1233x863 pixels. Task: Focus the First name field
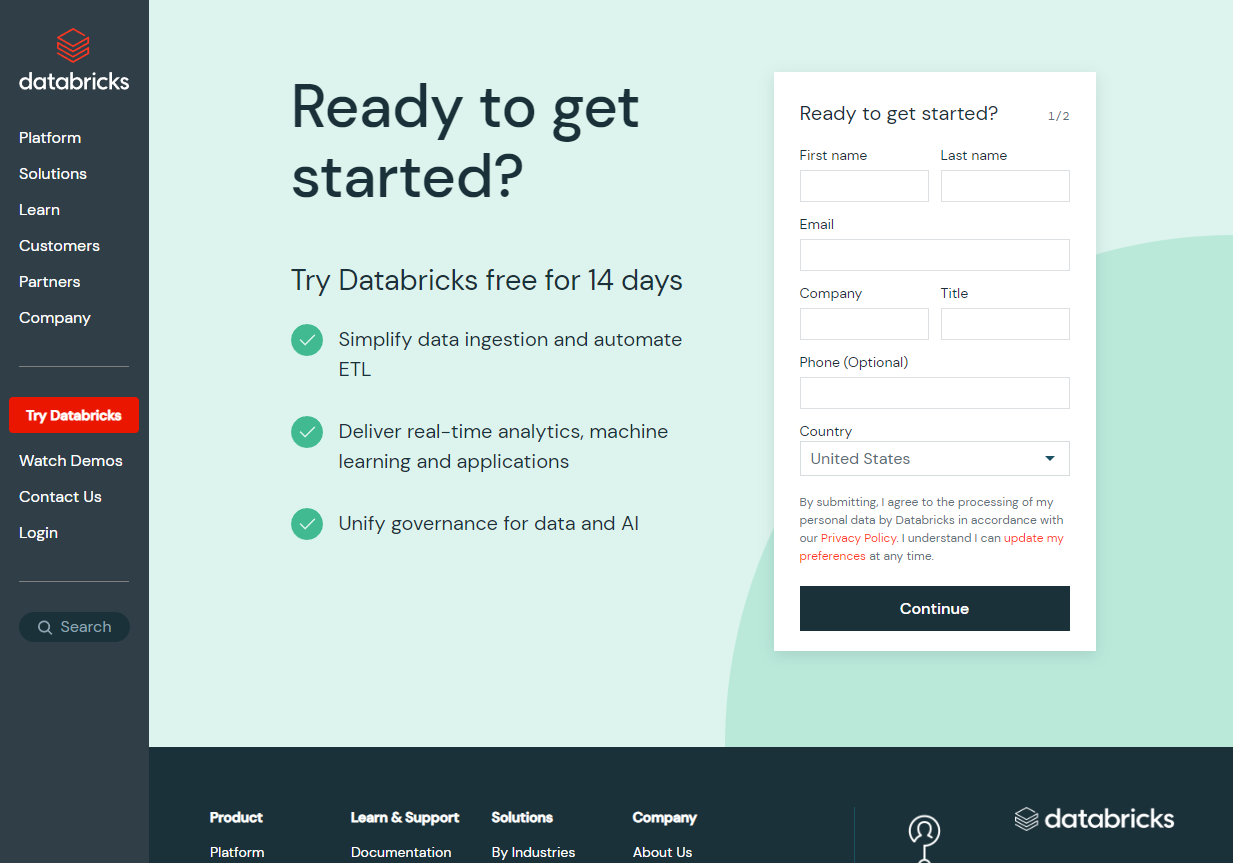coord(864,186)
